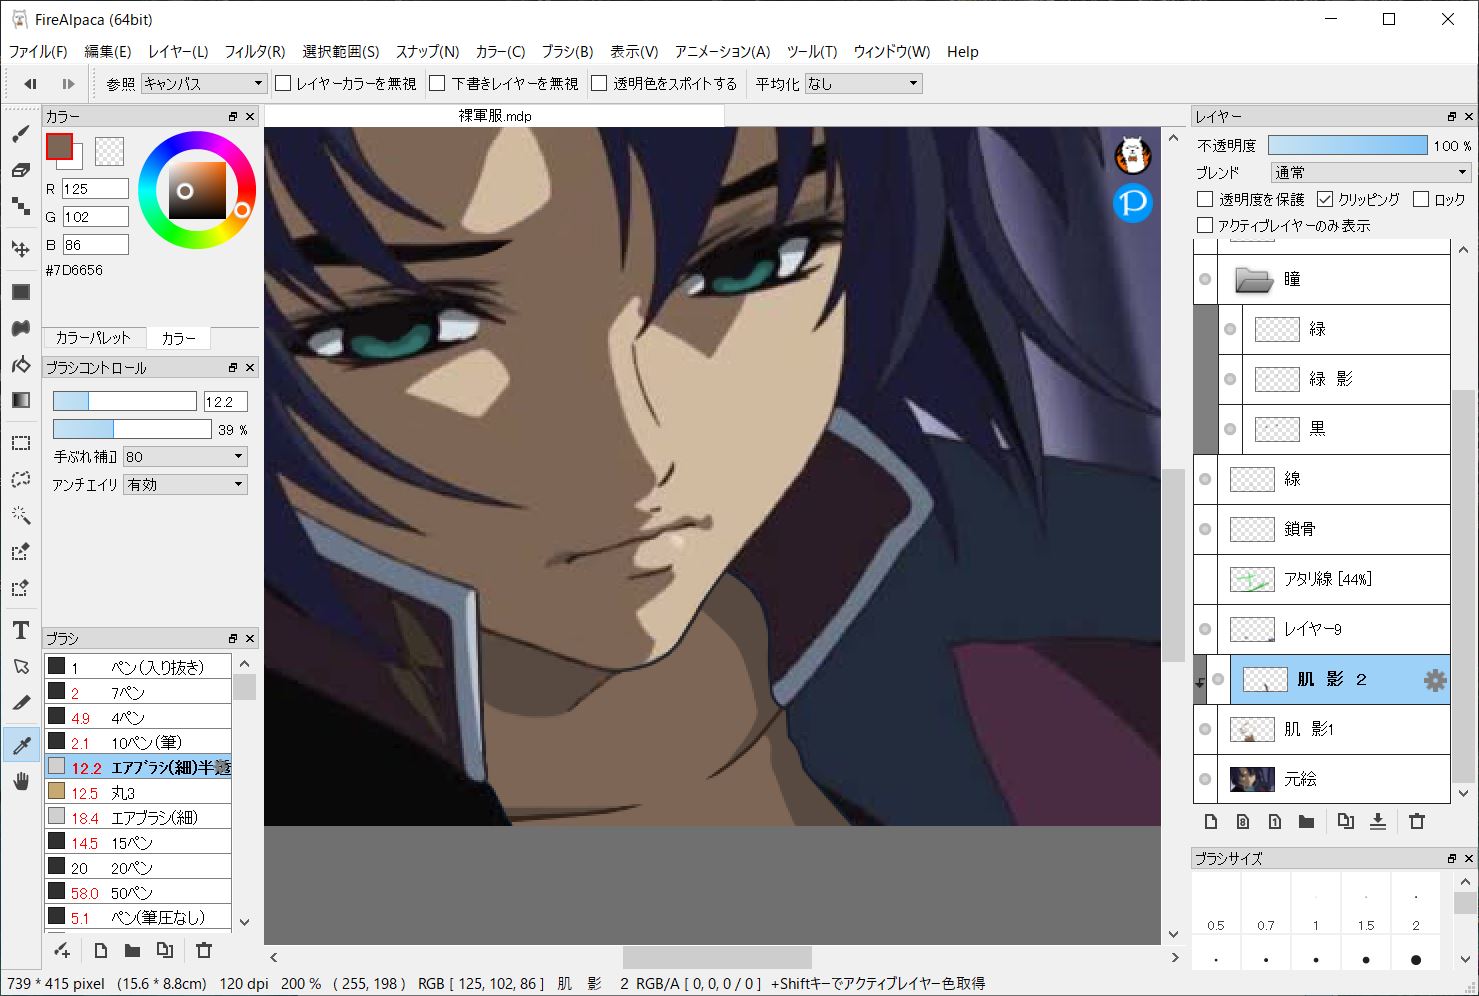The height and width of the screenshot is (996, 1479).
Task: Click the undo arrow button
Action: [30, 84]
